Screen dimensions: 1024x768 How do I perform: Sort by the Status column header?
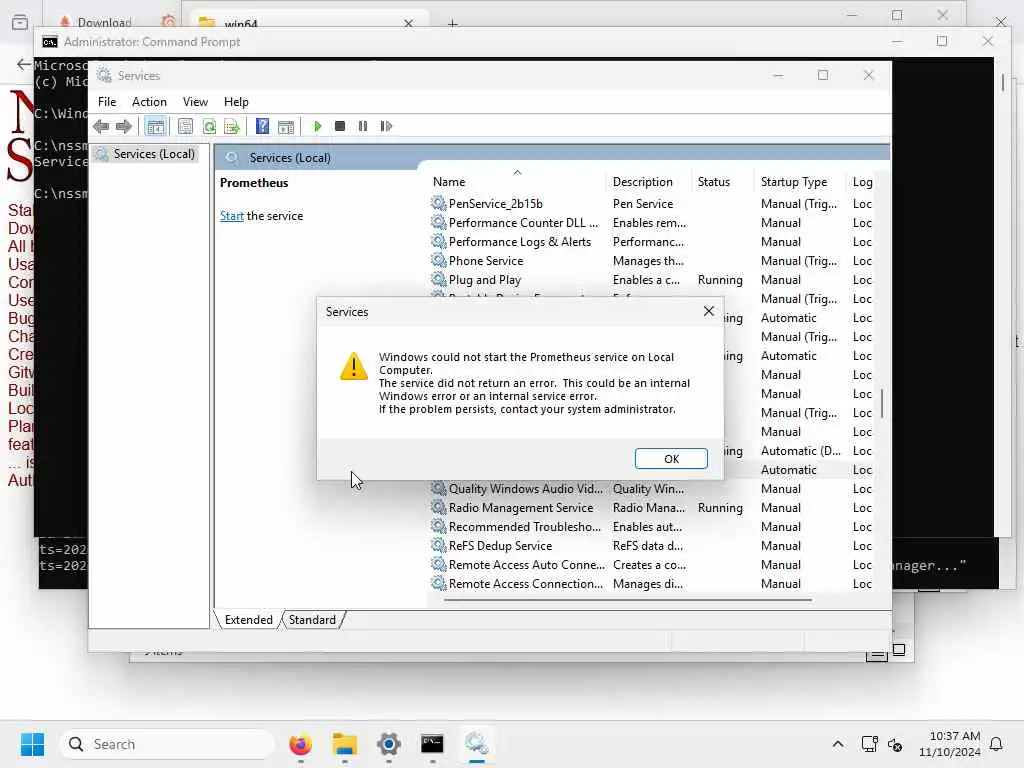tap(714, 182)
